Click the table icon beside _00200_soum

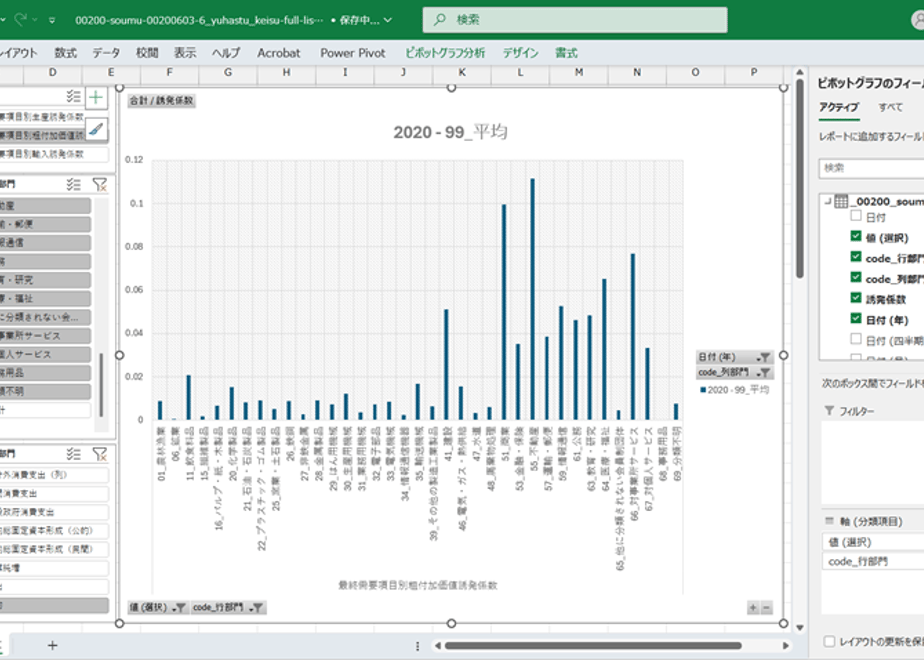[x=841, y=202]
